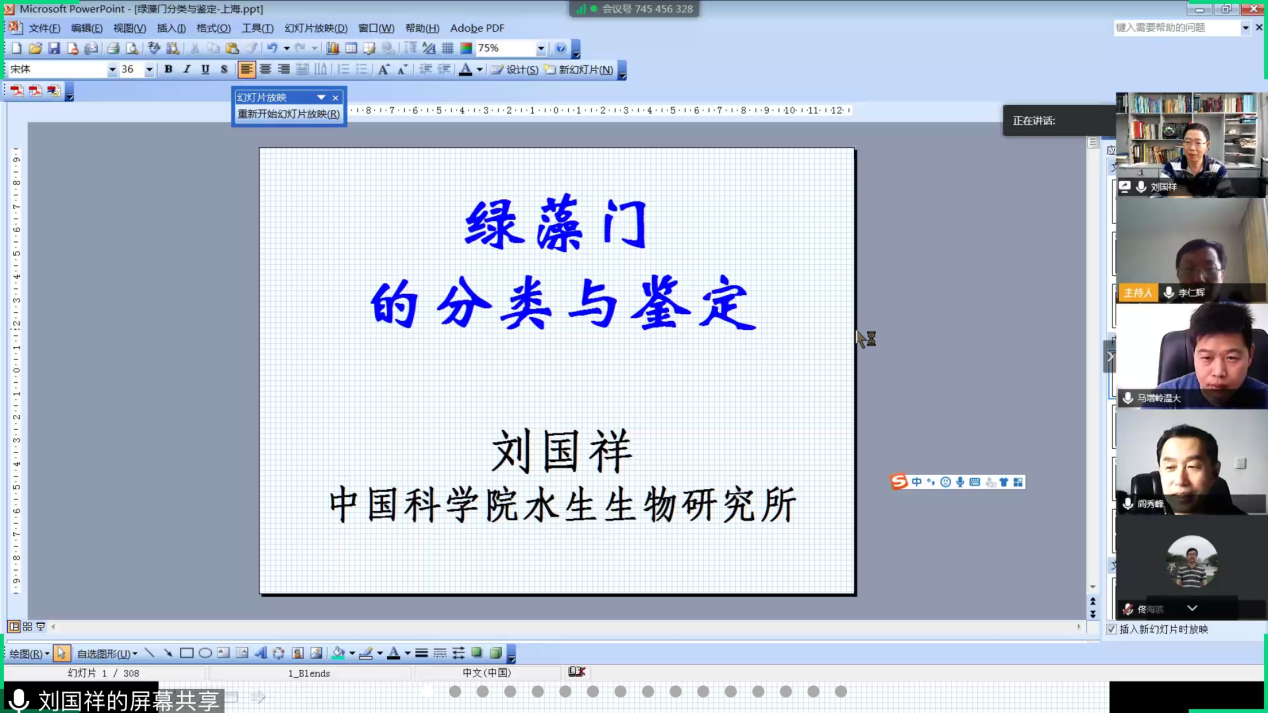Insert WordArt from the drawing toolbar
This screenshot has width=1268, height=713.
point(260,653)
